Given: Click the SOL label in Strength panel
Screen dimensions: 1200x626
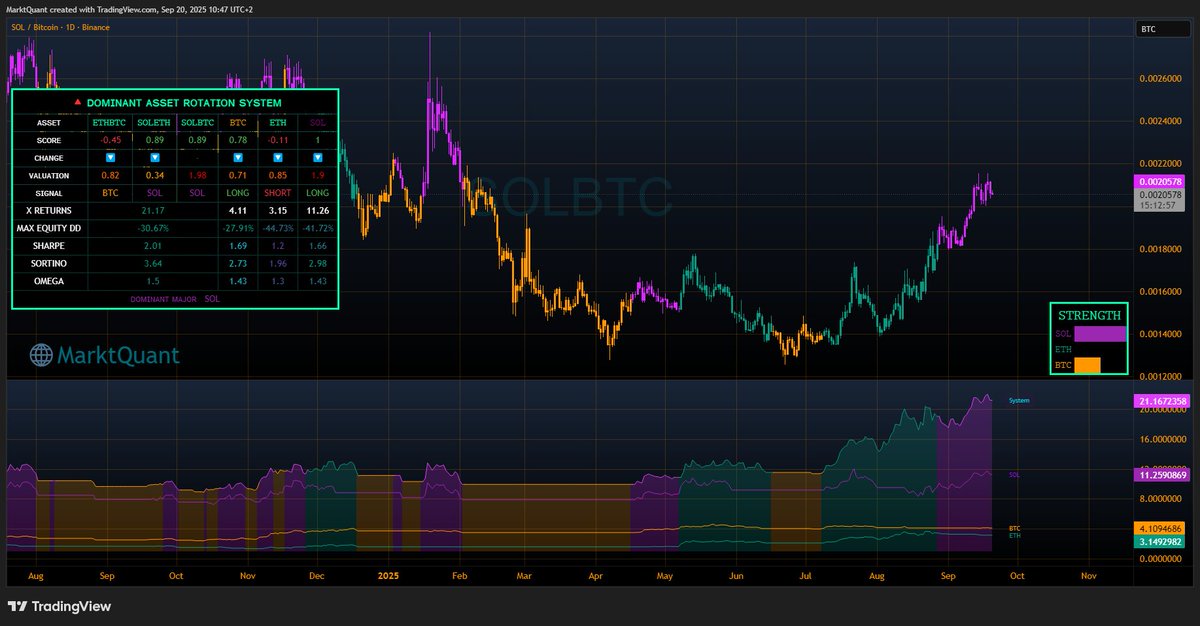Looking at the screenshot, I should click(x=1063, y=333).
